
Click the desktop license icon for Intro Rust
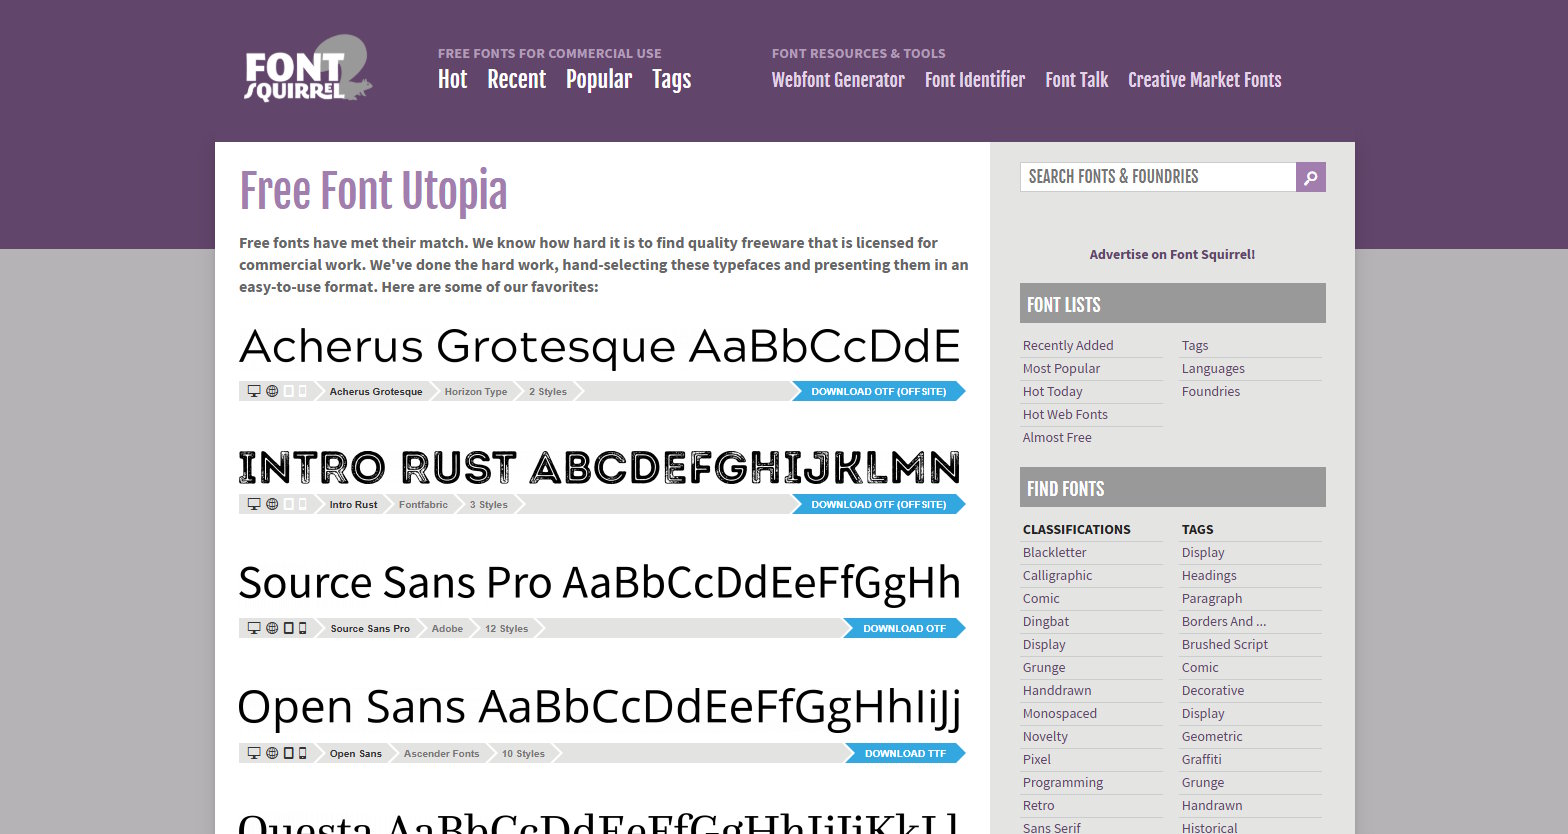(254, 504)
